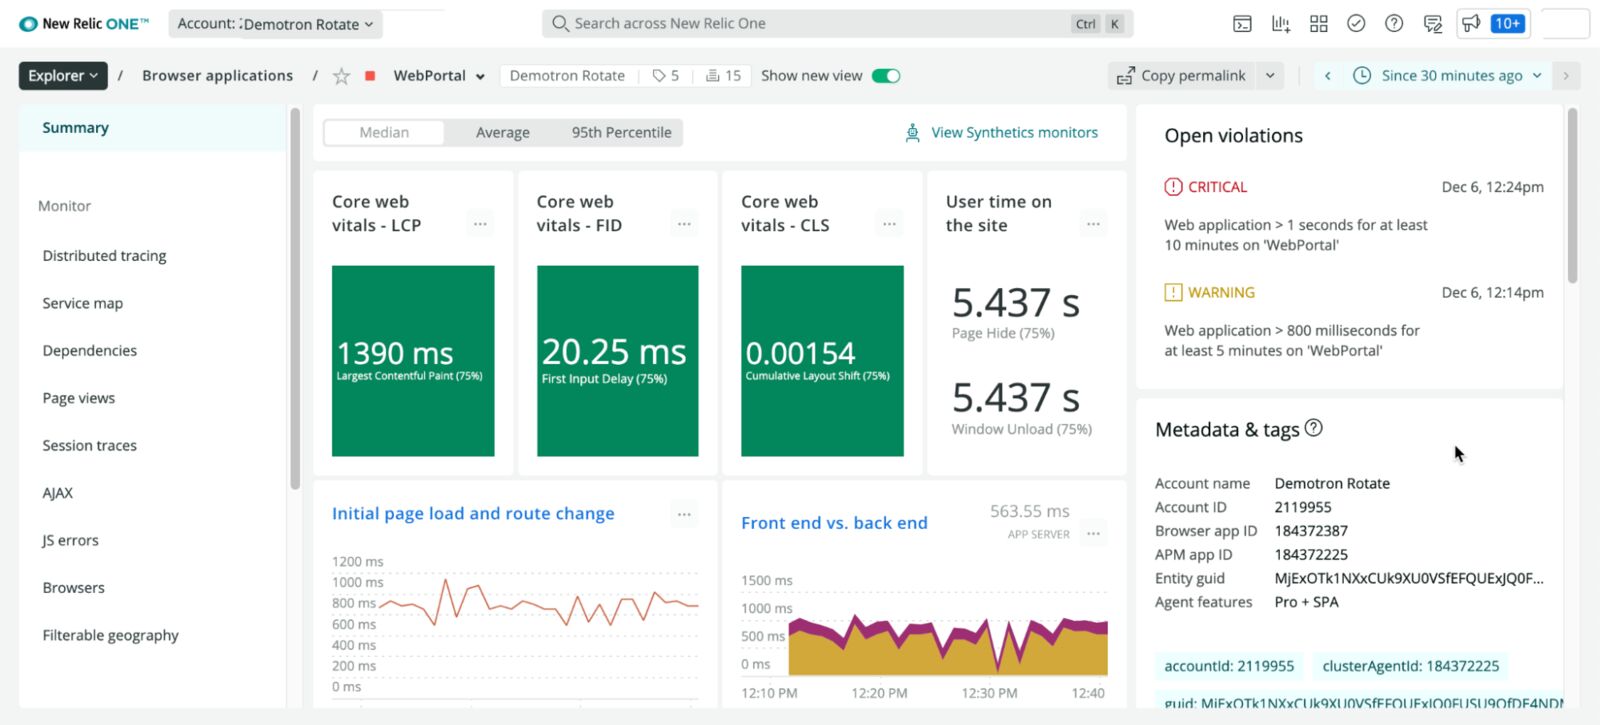Viewport: 1600px width, 725px height.
Task: Click the CRITICAL alert icon
Action: (x=1173, y=187)
